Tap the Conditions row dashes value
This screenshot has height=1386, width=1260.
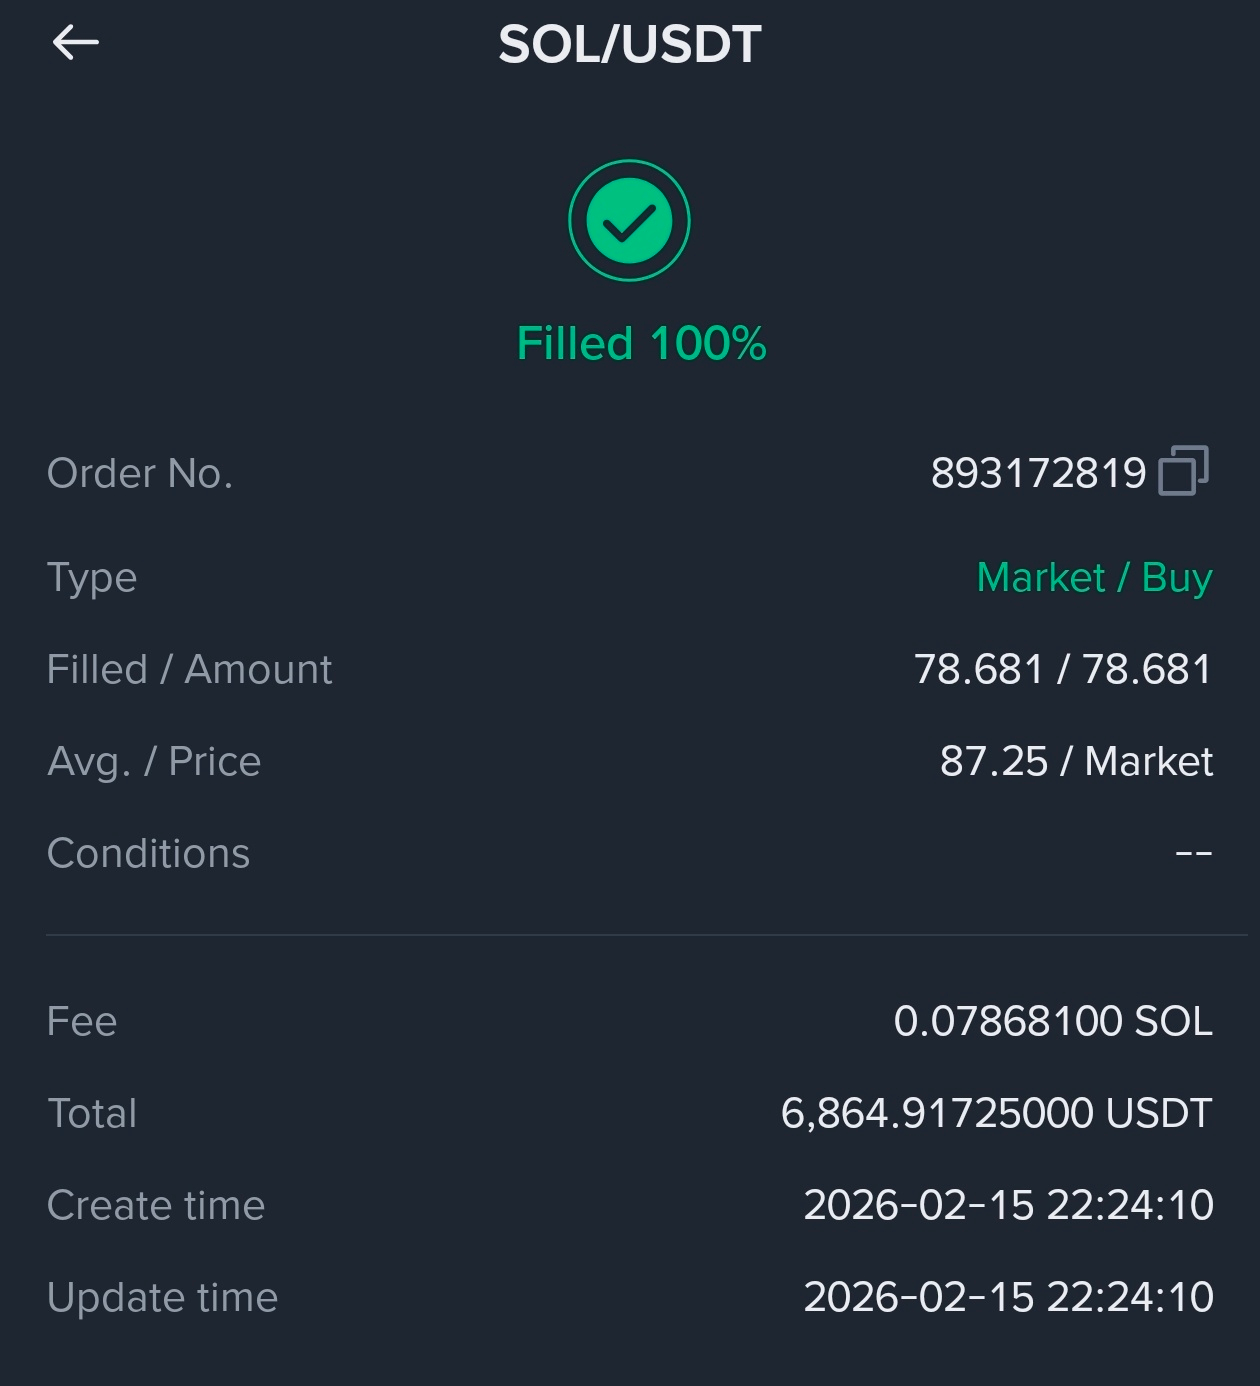pos(1193,854)
